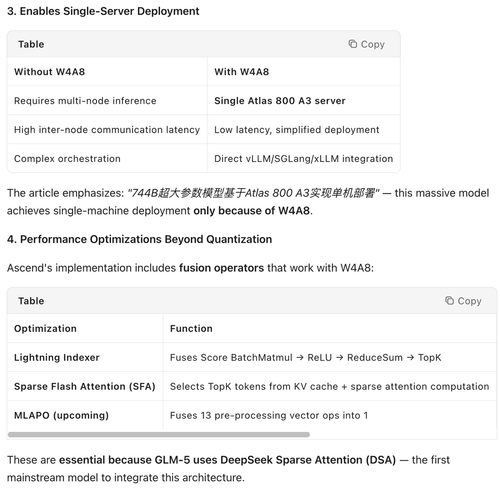
Task: Click the horizontal scrollbar under the Optimization table
Action: coord(159,435)
